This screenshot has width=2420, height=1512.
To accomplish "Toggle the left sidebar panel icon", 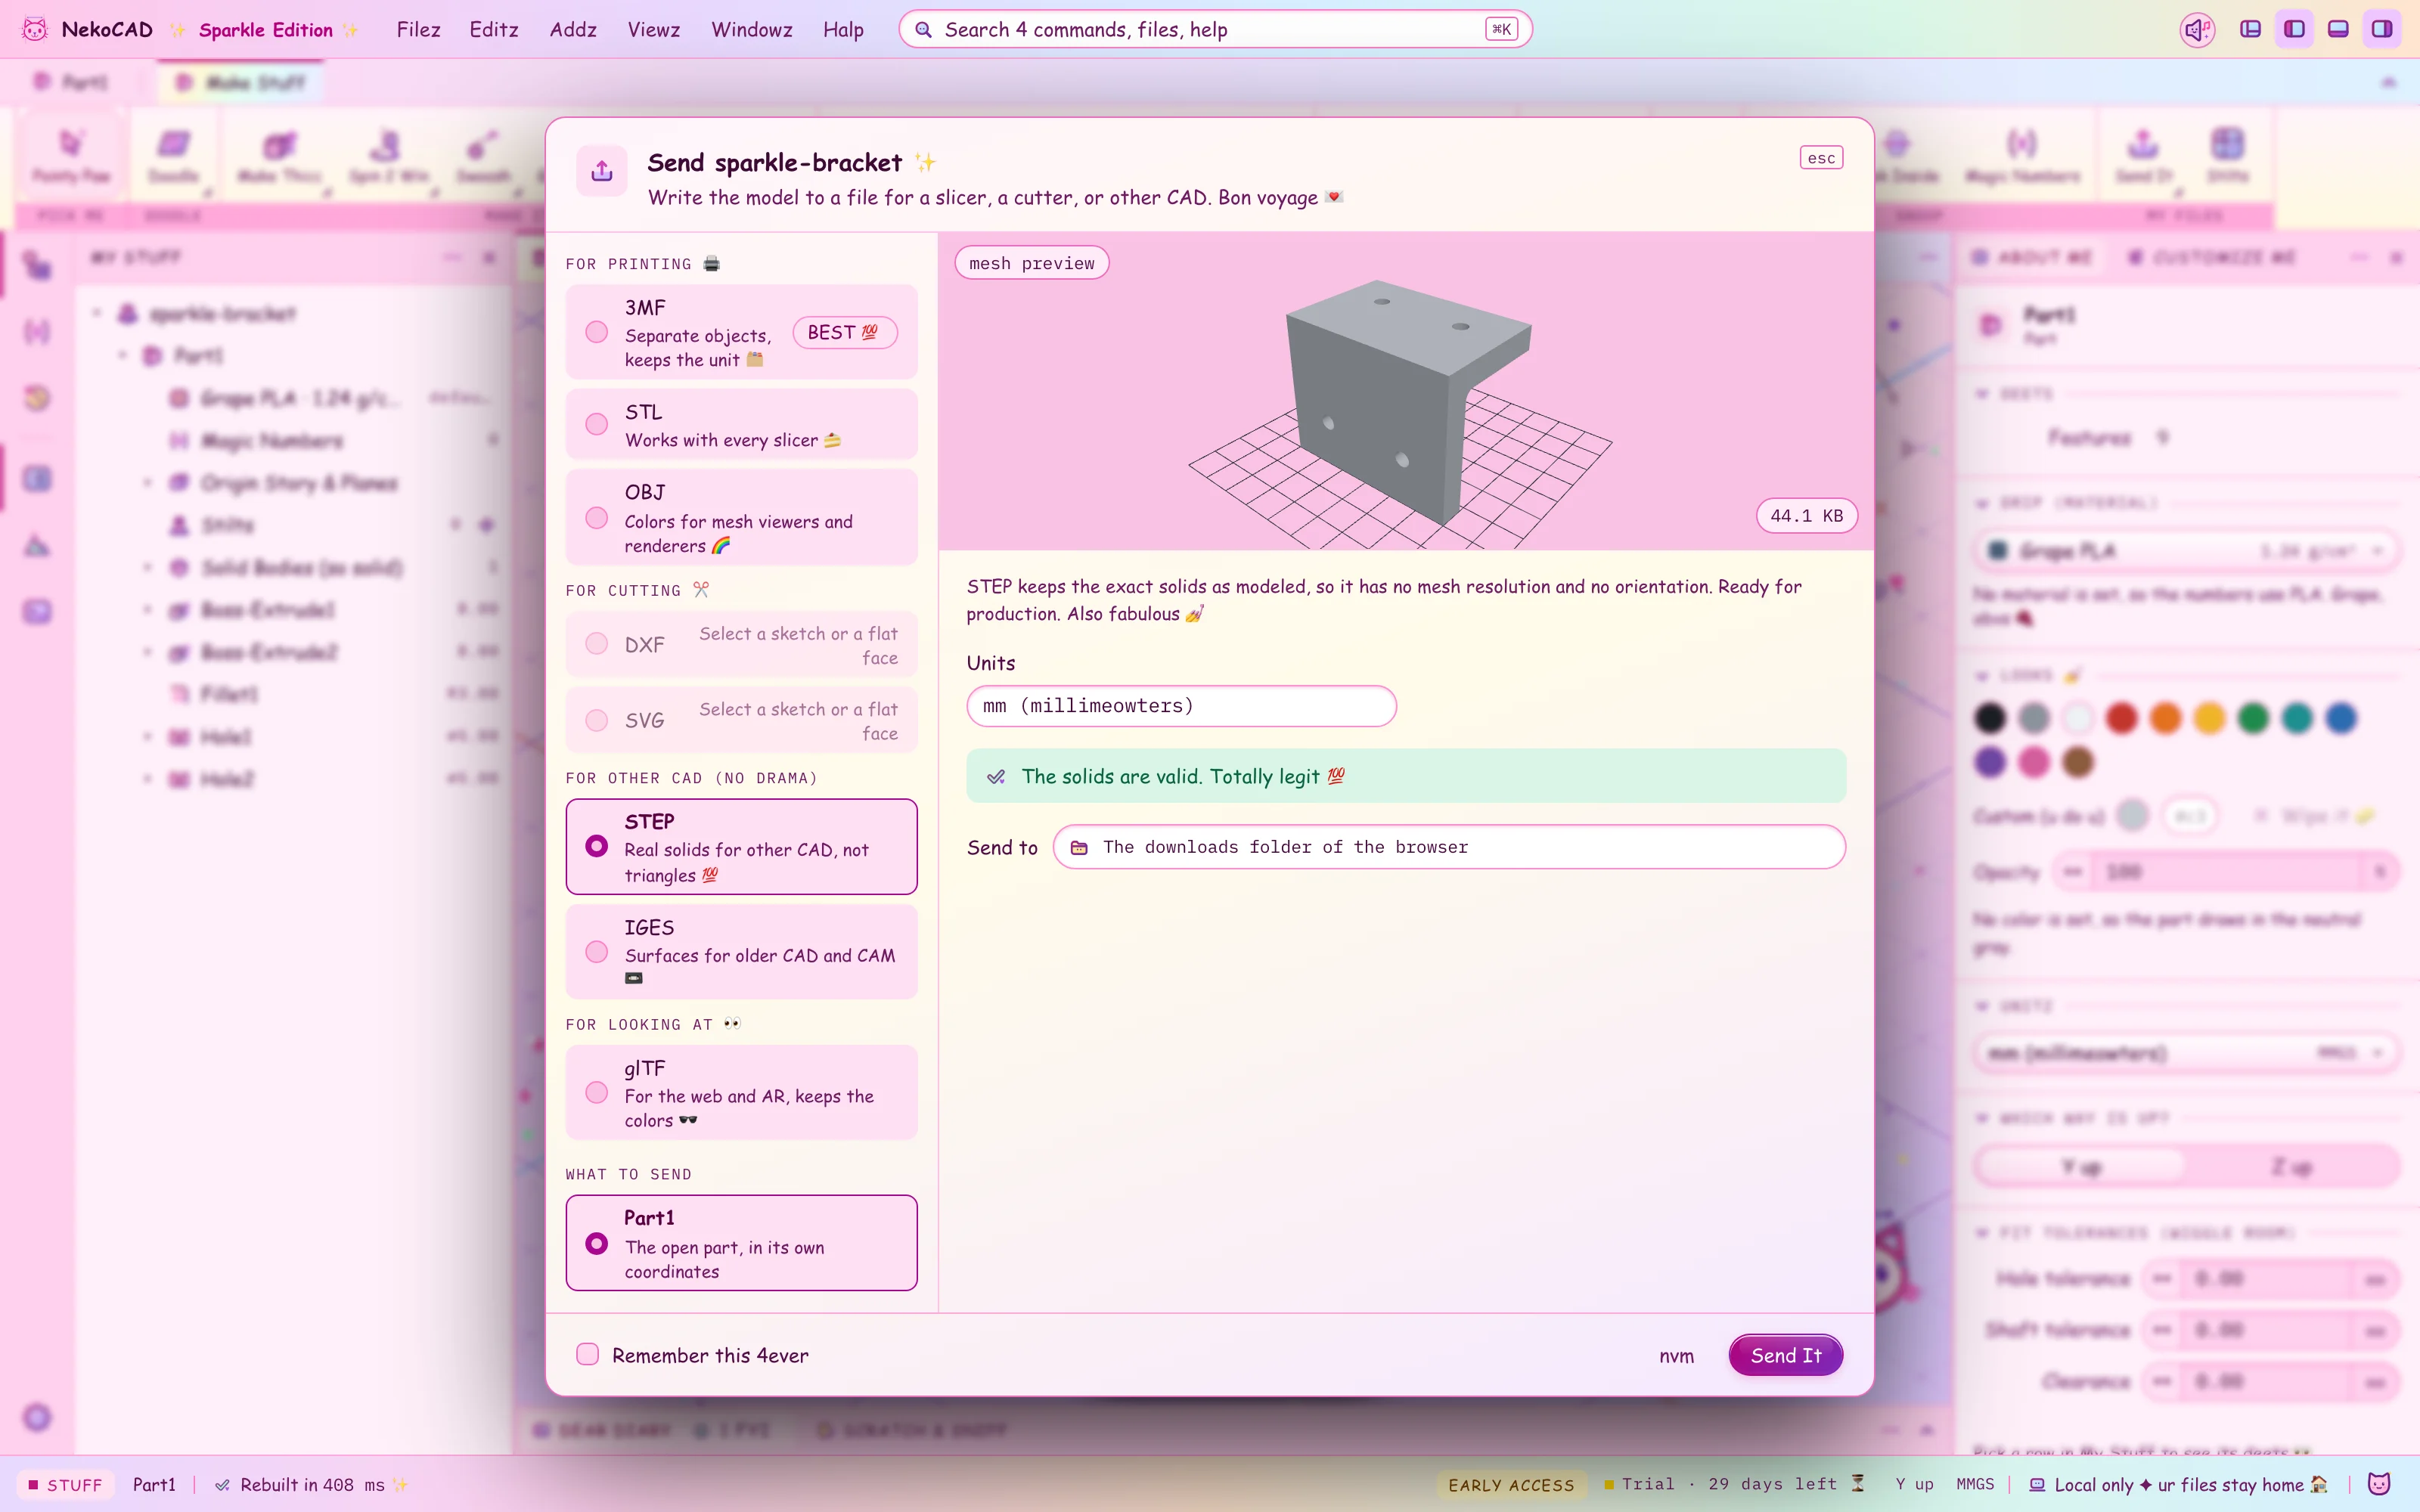I will (x=2294, y=29).
